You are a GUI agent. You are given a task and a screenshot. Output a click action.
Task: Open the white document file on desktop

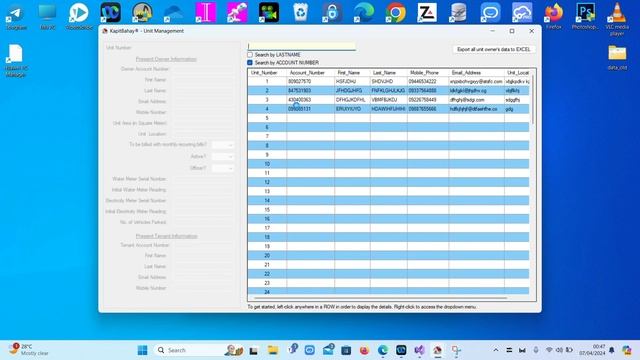point(16,60)
